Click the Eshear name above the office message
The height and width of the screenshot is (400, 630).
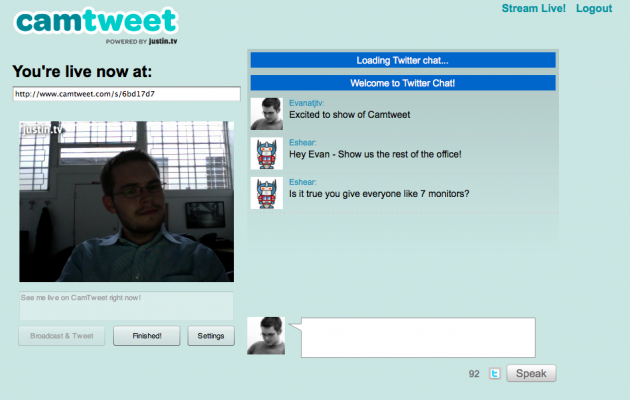[x=303, y=143]
